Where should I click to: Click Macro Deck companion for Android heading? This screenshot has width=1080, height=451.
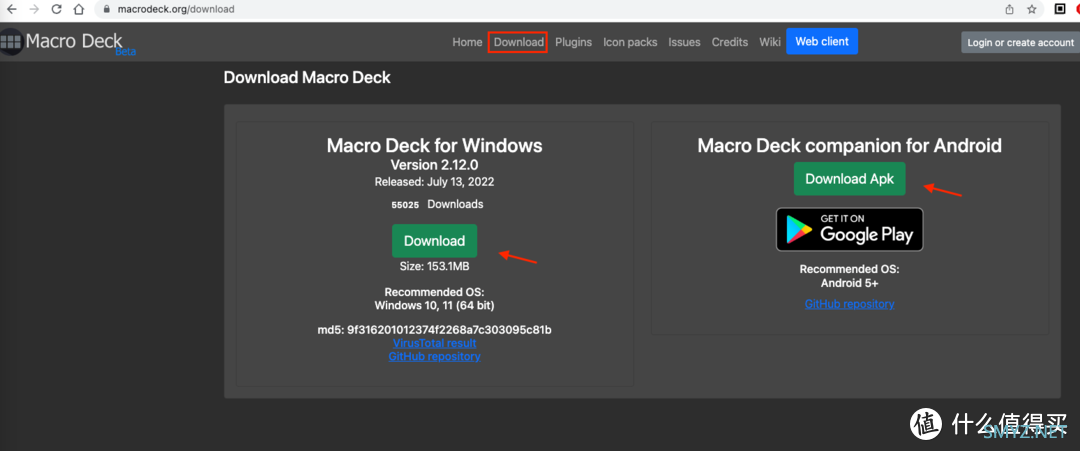tap(849, 145)
